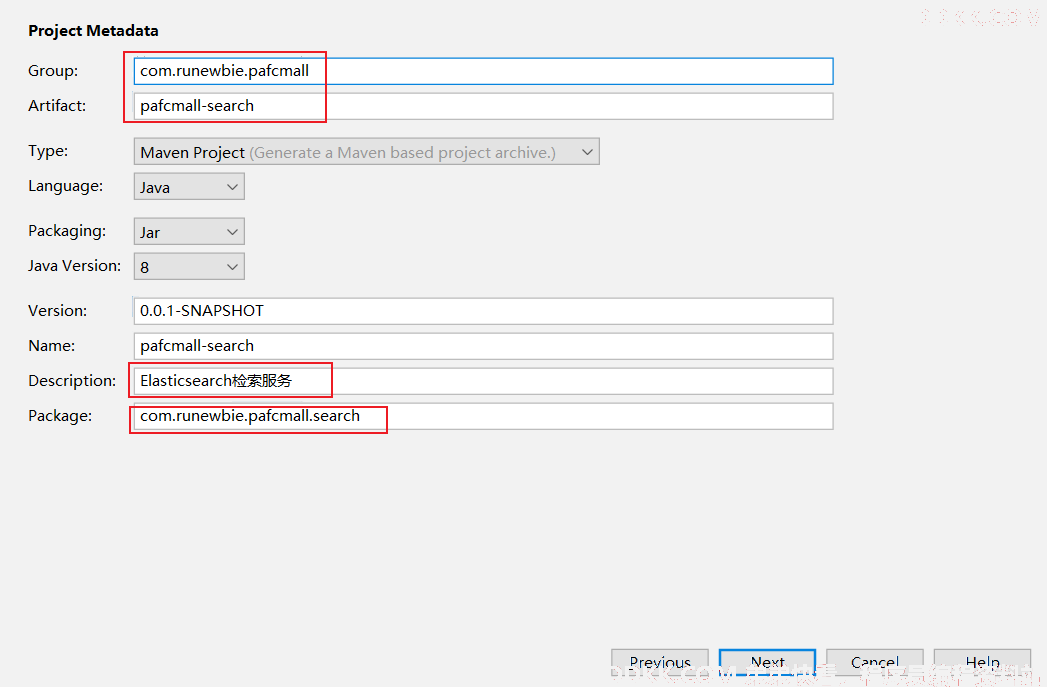Click the Version field with 0.0.1-SNAPSHOT
The image size is (1047, 687).
point(483,311)
